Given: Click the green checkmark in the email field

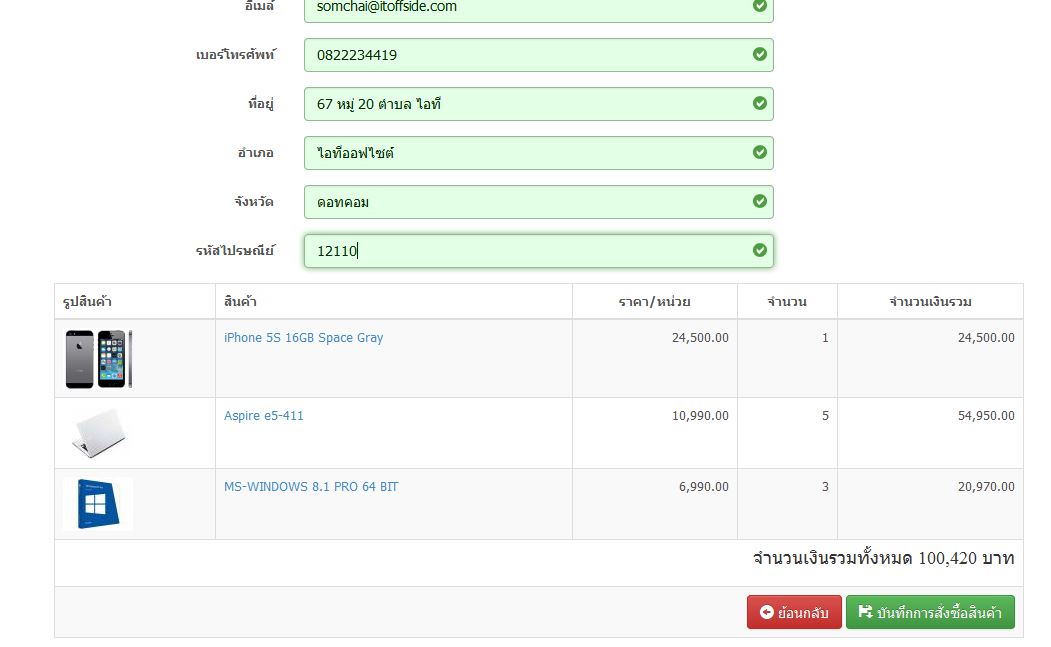Looking at the screenshot, I should tap(759, 6).
